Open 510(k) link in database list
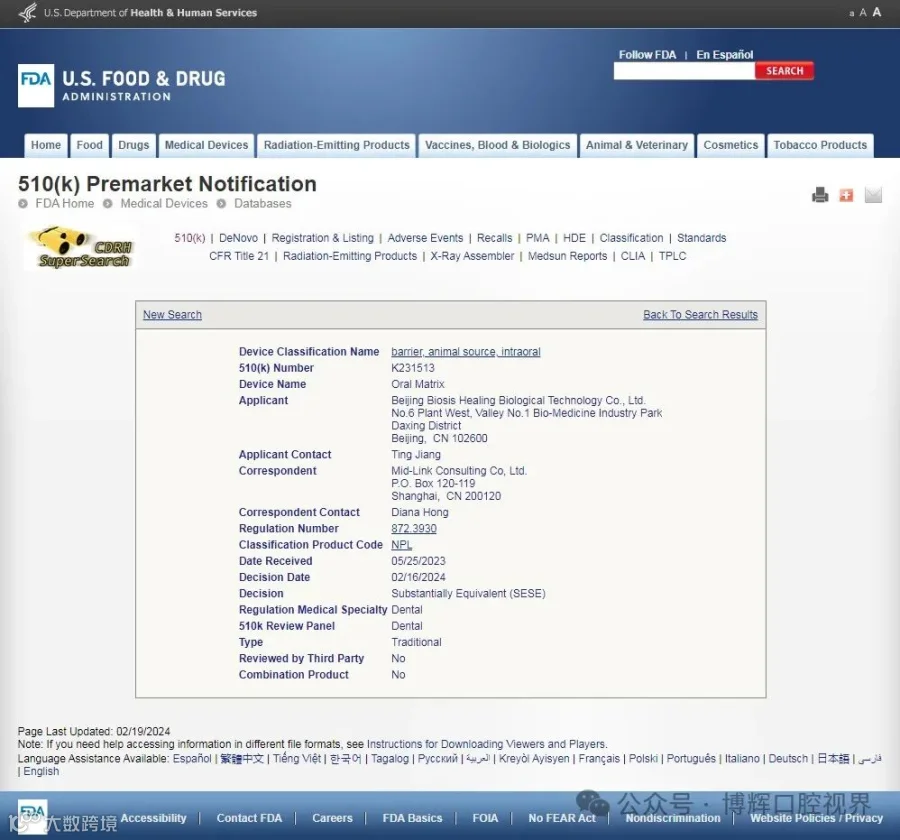Screen dimensions: 900x840 tap(189, 238)
